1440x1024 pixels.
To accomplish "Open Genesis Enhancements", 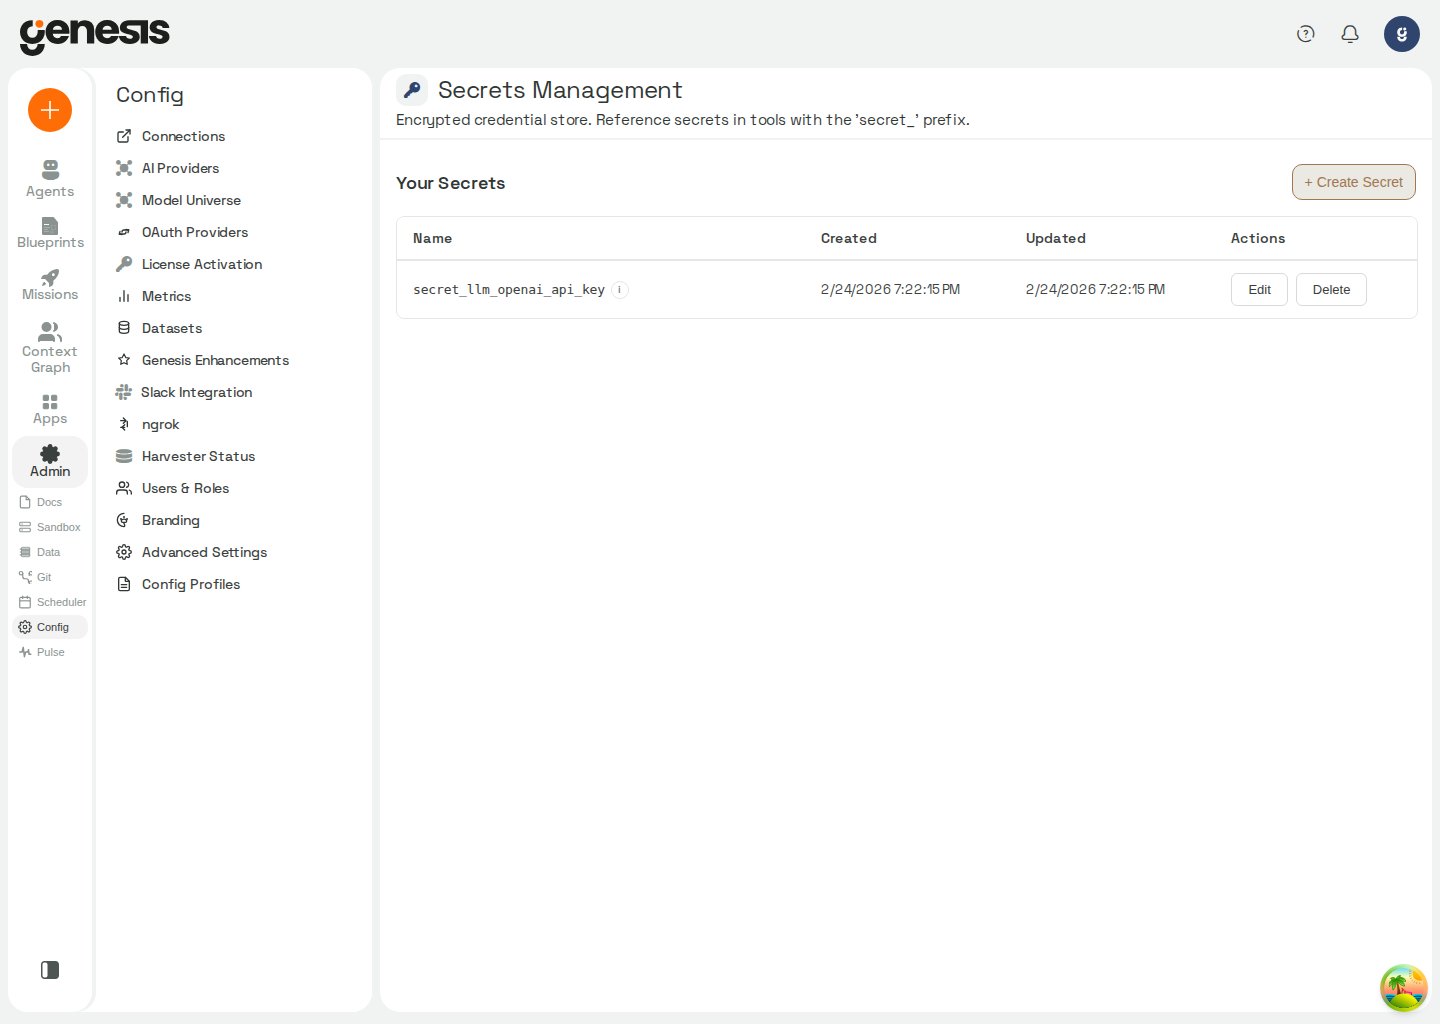I will coord(203,360).
